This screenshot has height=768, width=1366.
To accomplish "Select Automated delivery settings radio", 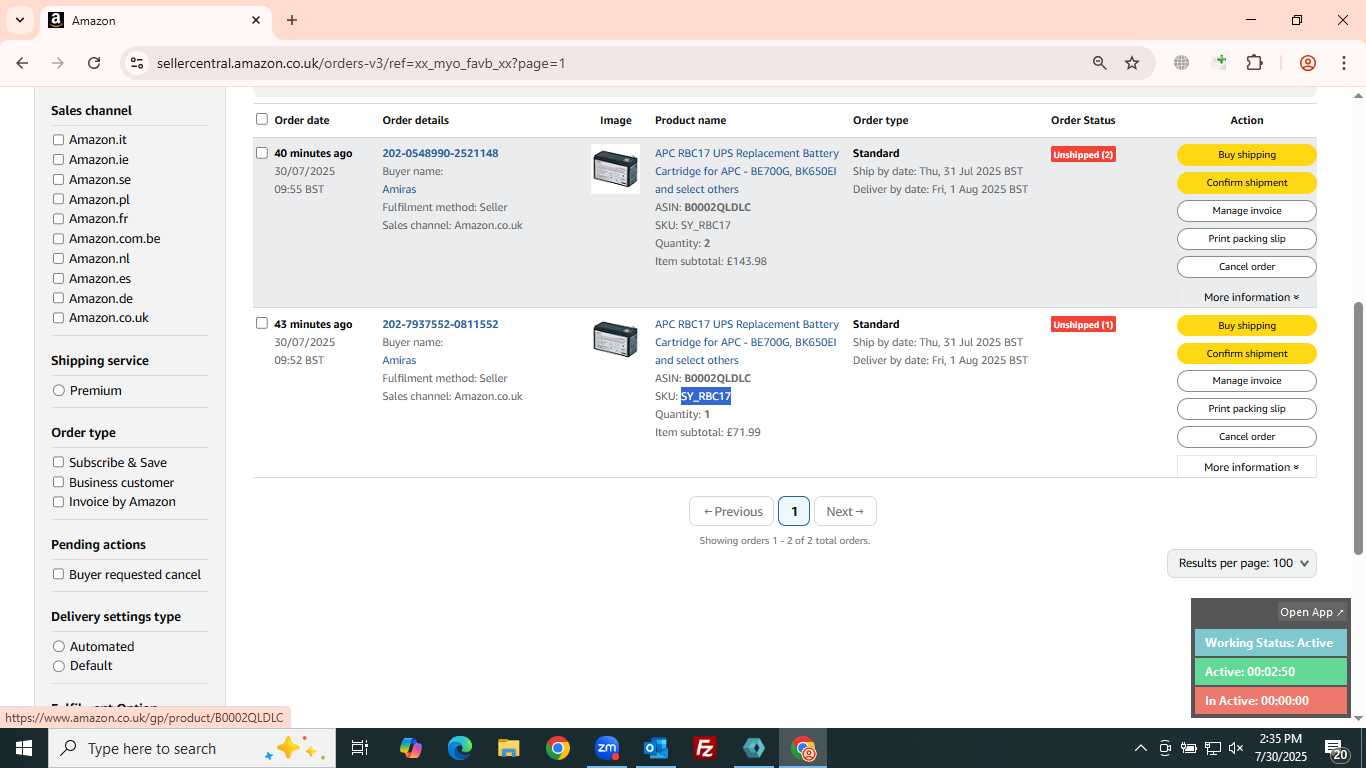I will click(59, 647).
